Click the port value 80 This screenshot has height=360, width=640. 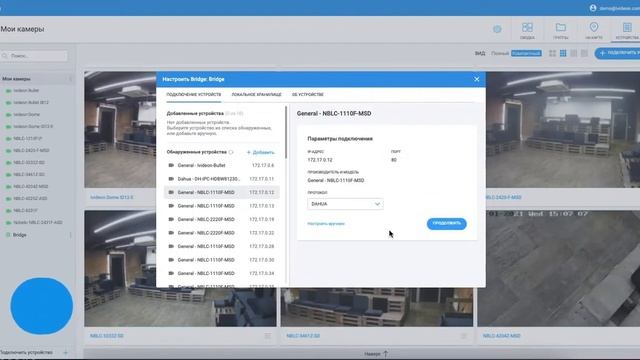tap(393, 160)
